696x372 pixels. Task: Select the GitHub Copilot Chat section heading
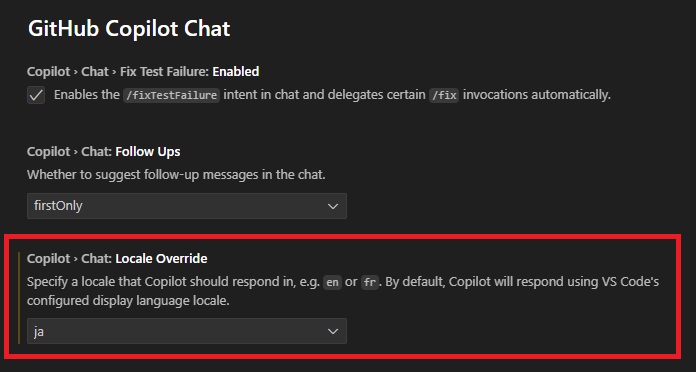coord(129,29)
